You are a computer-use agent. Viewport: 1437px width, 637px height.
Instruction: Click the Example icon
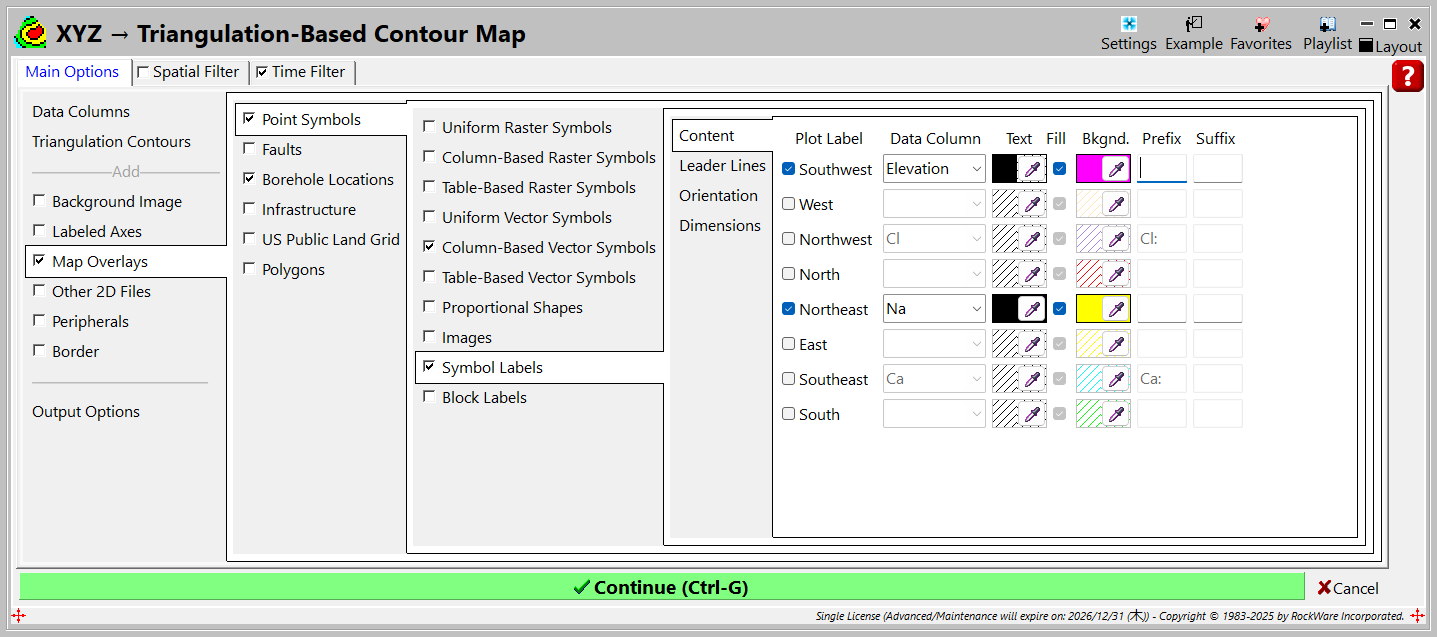(1193, 25)
